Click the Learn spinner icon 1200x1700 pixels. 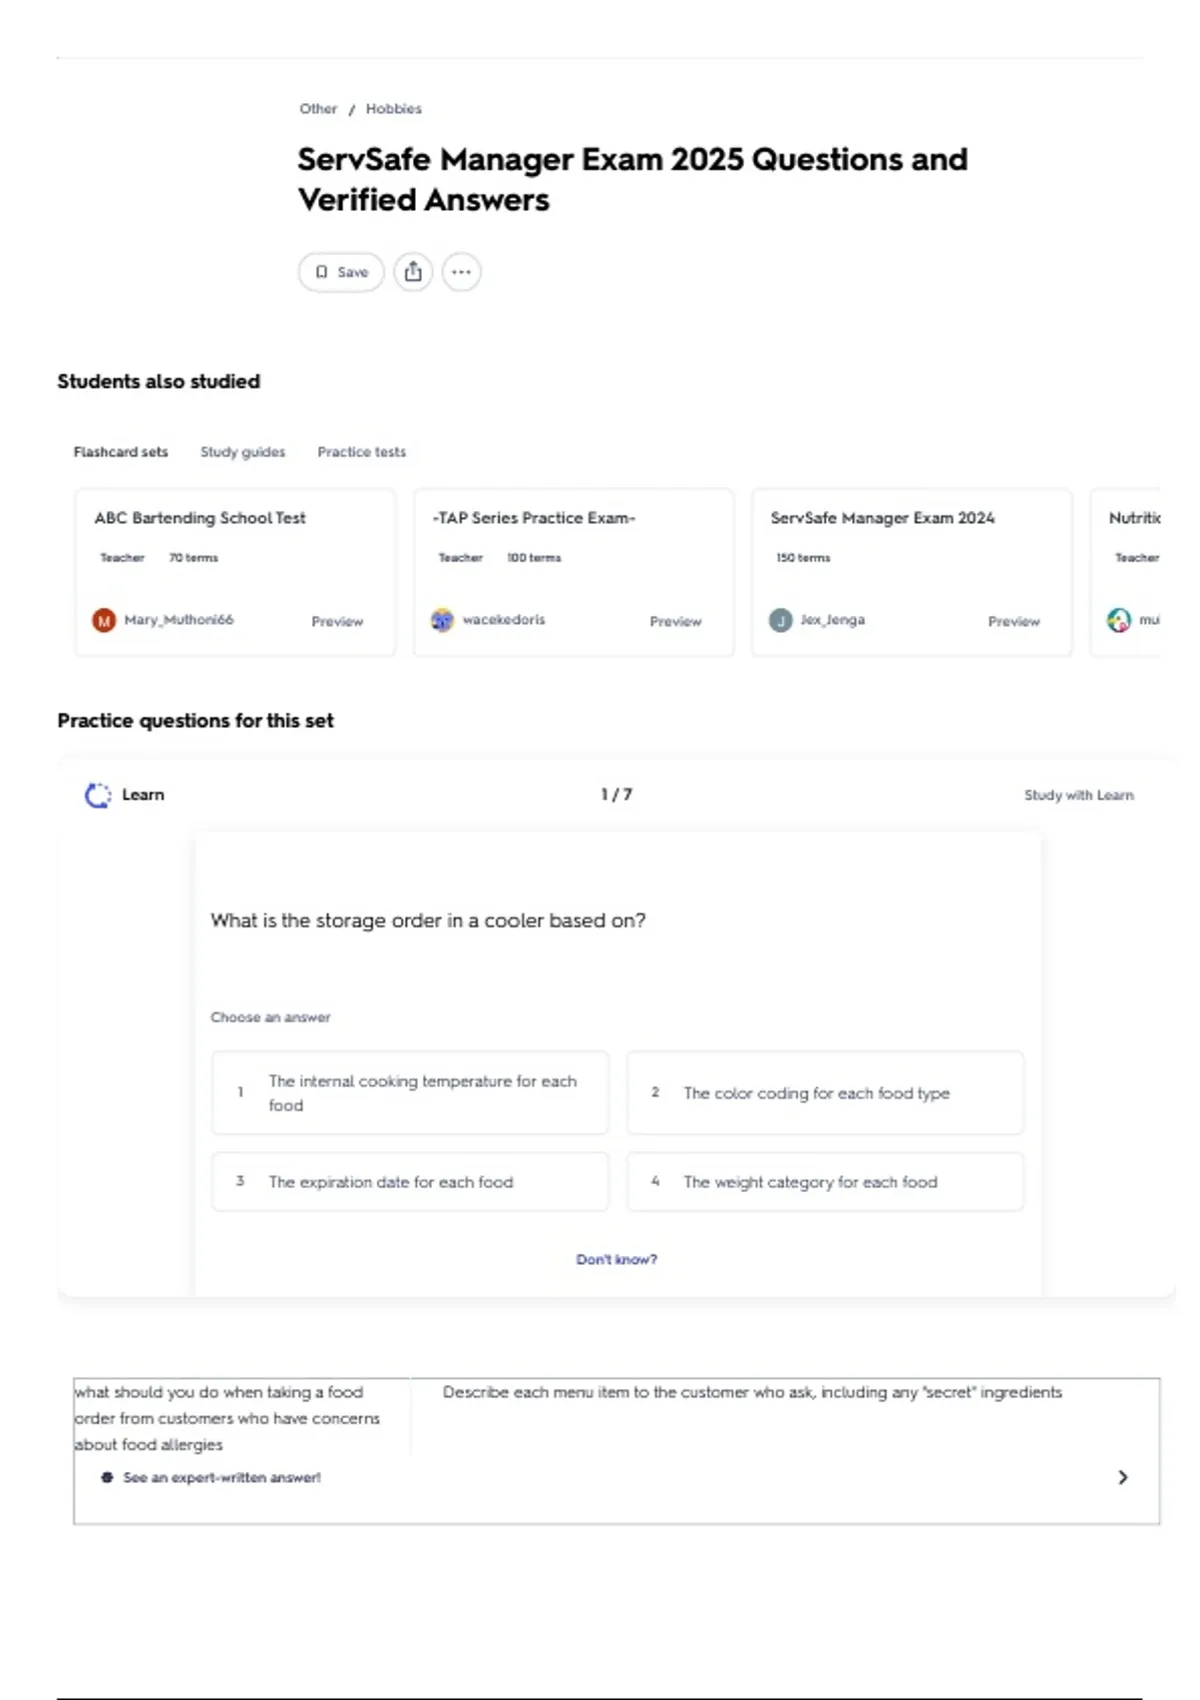tap(97, 795)
